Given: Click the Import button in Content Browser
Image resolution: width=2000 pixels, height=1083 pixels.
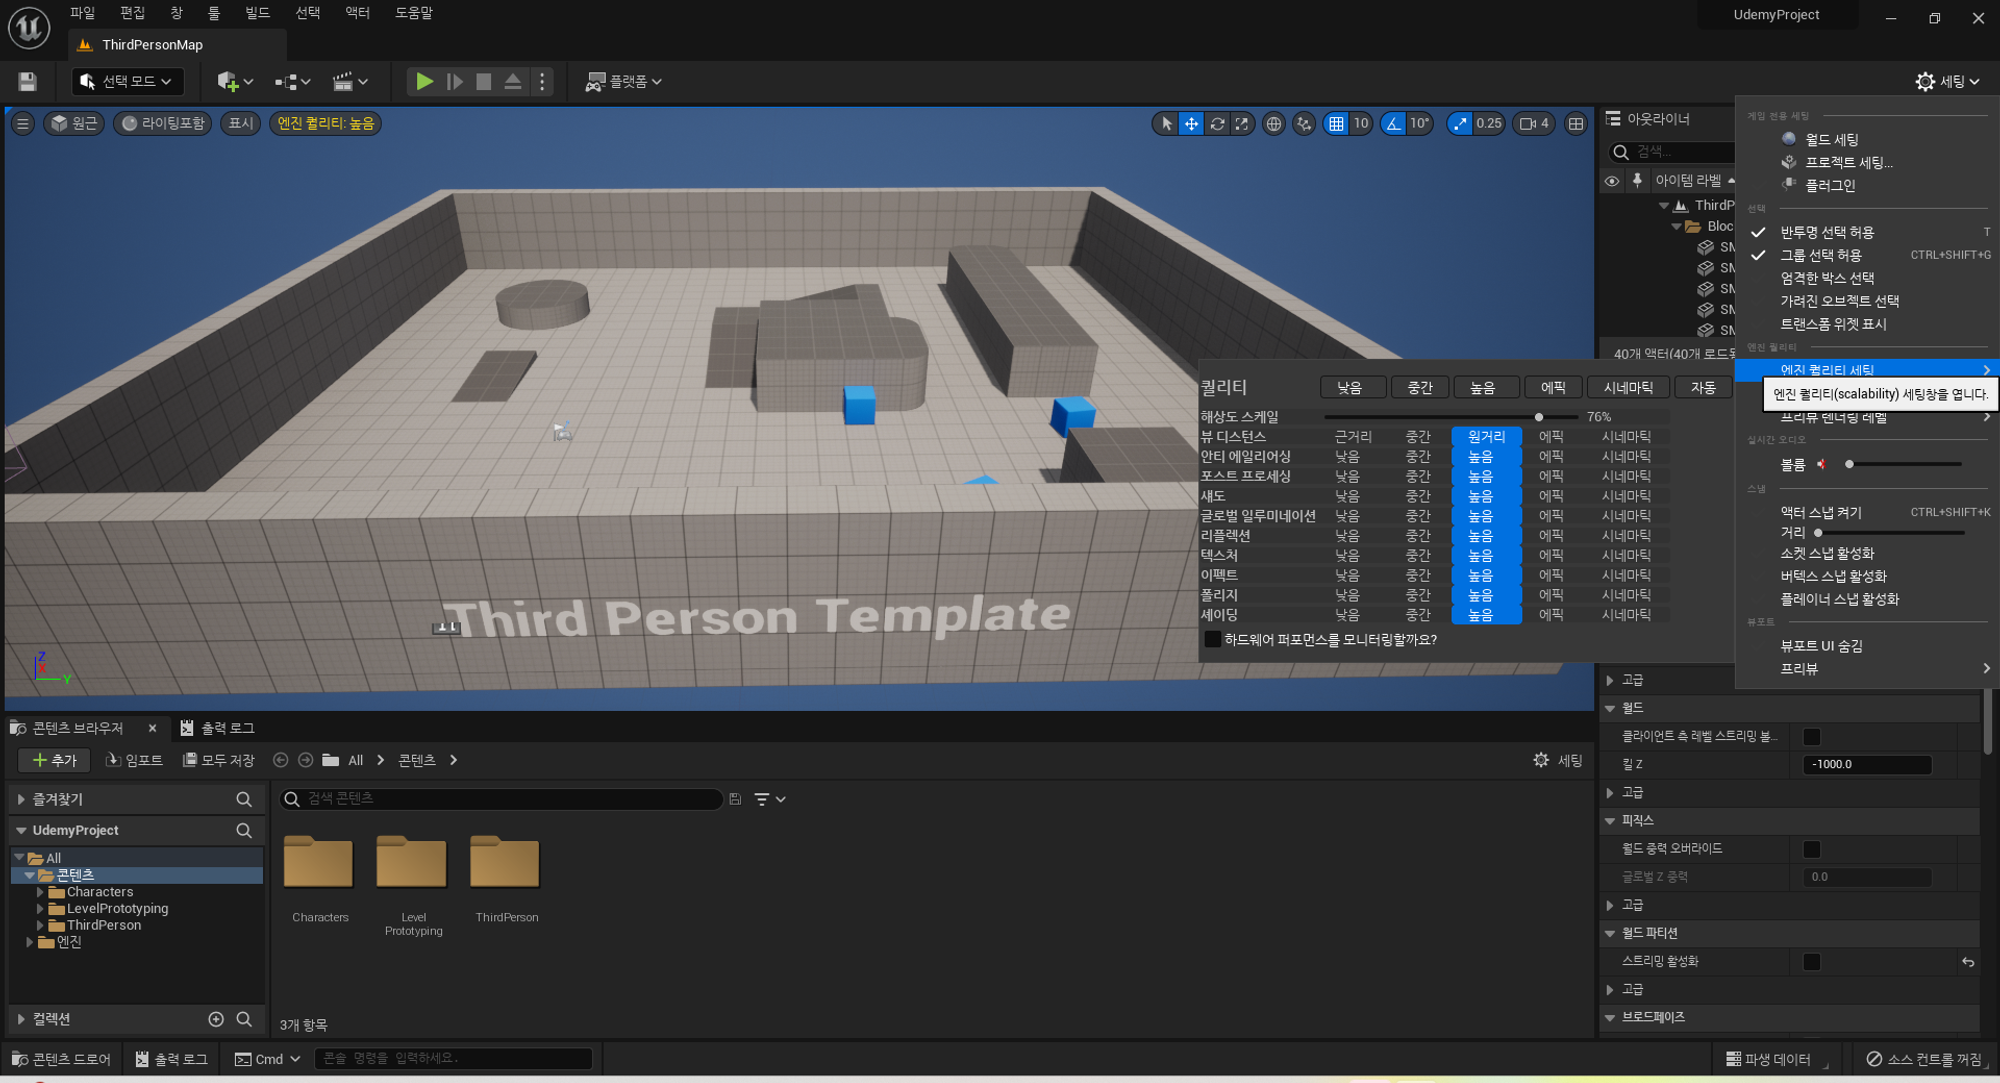Looking at the screenshot, I should point(134,760).
